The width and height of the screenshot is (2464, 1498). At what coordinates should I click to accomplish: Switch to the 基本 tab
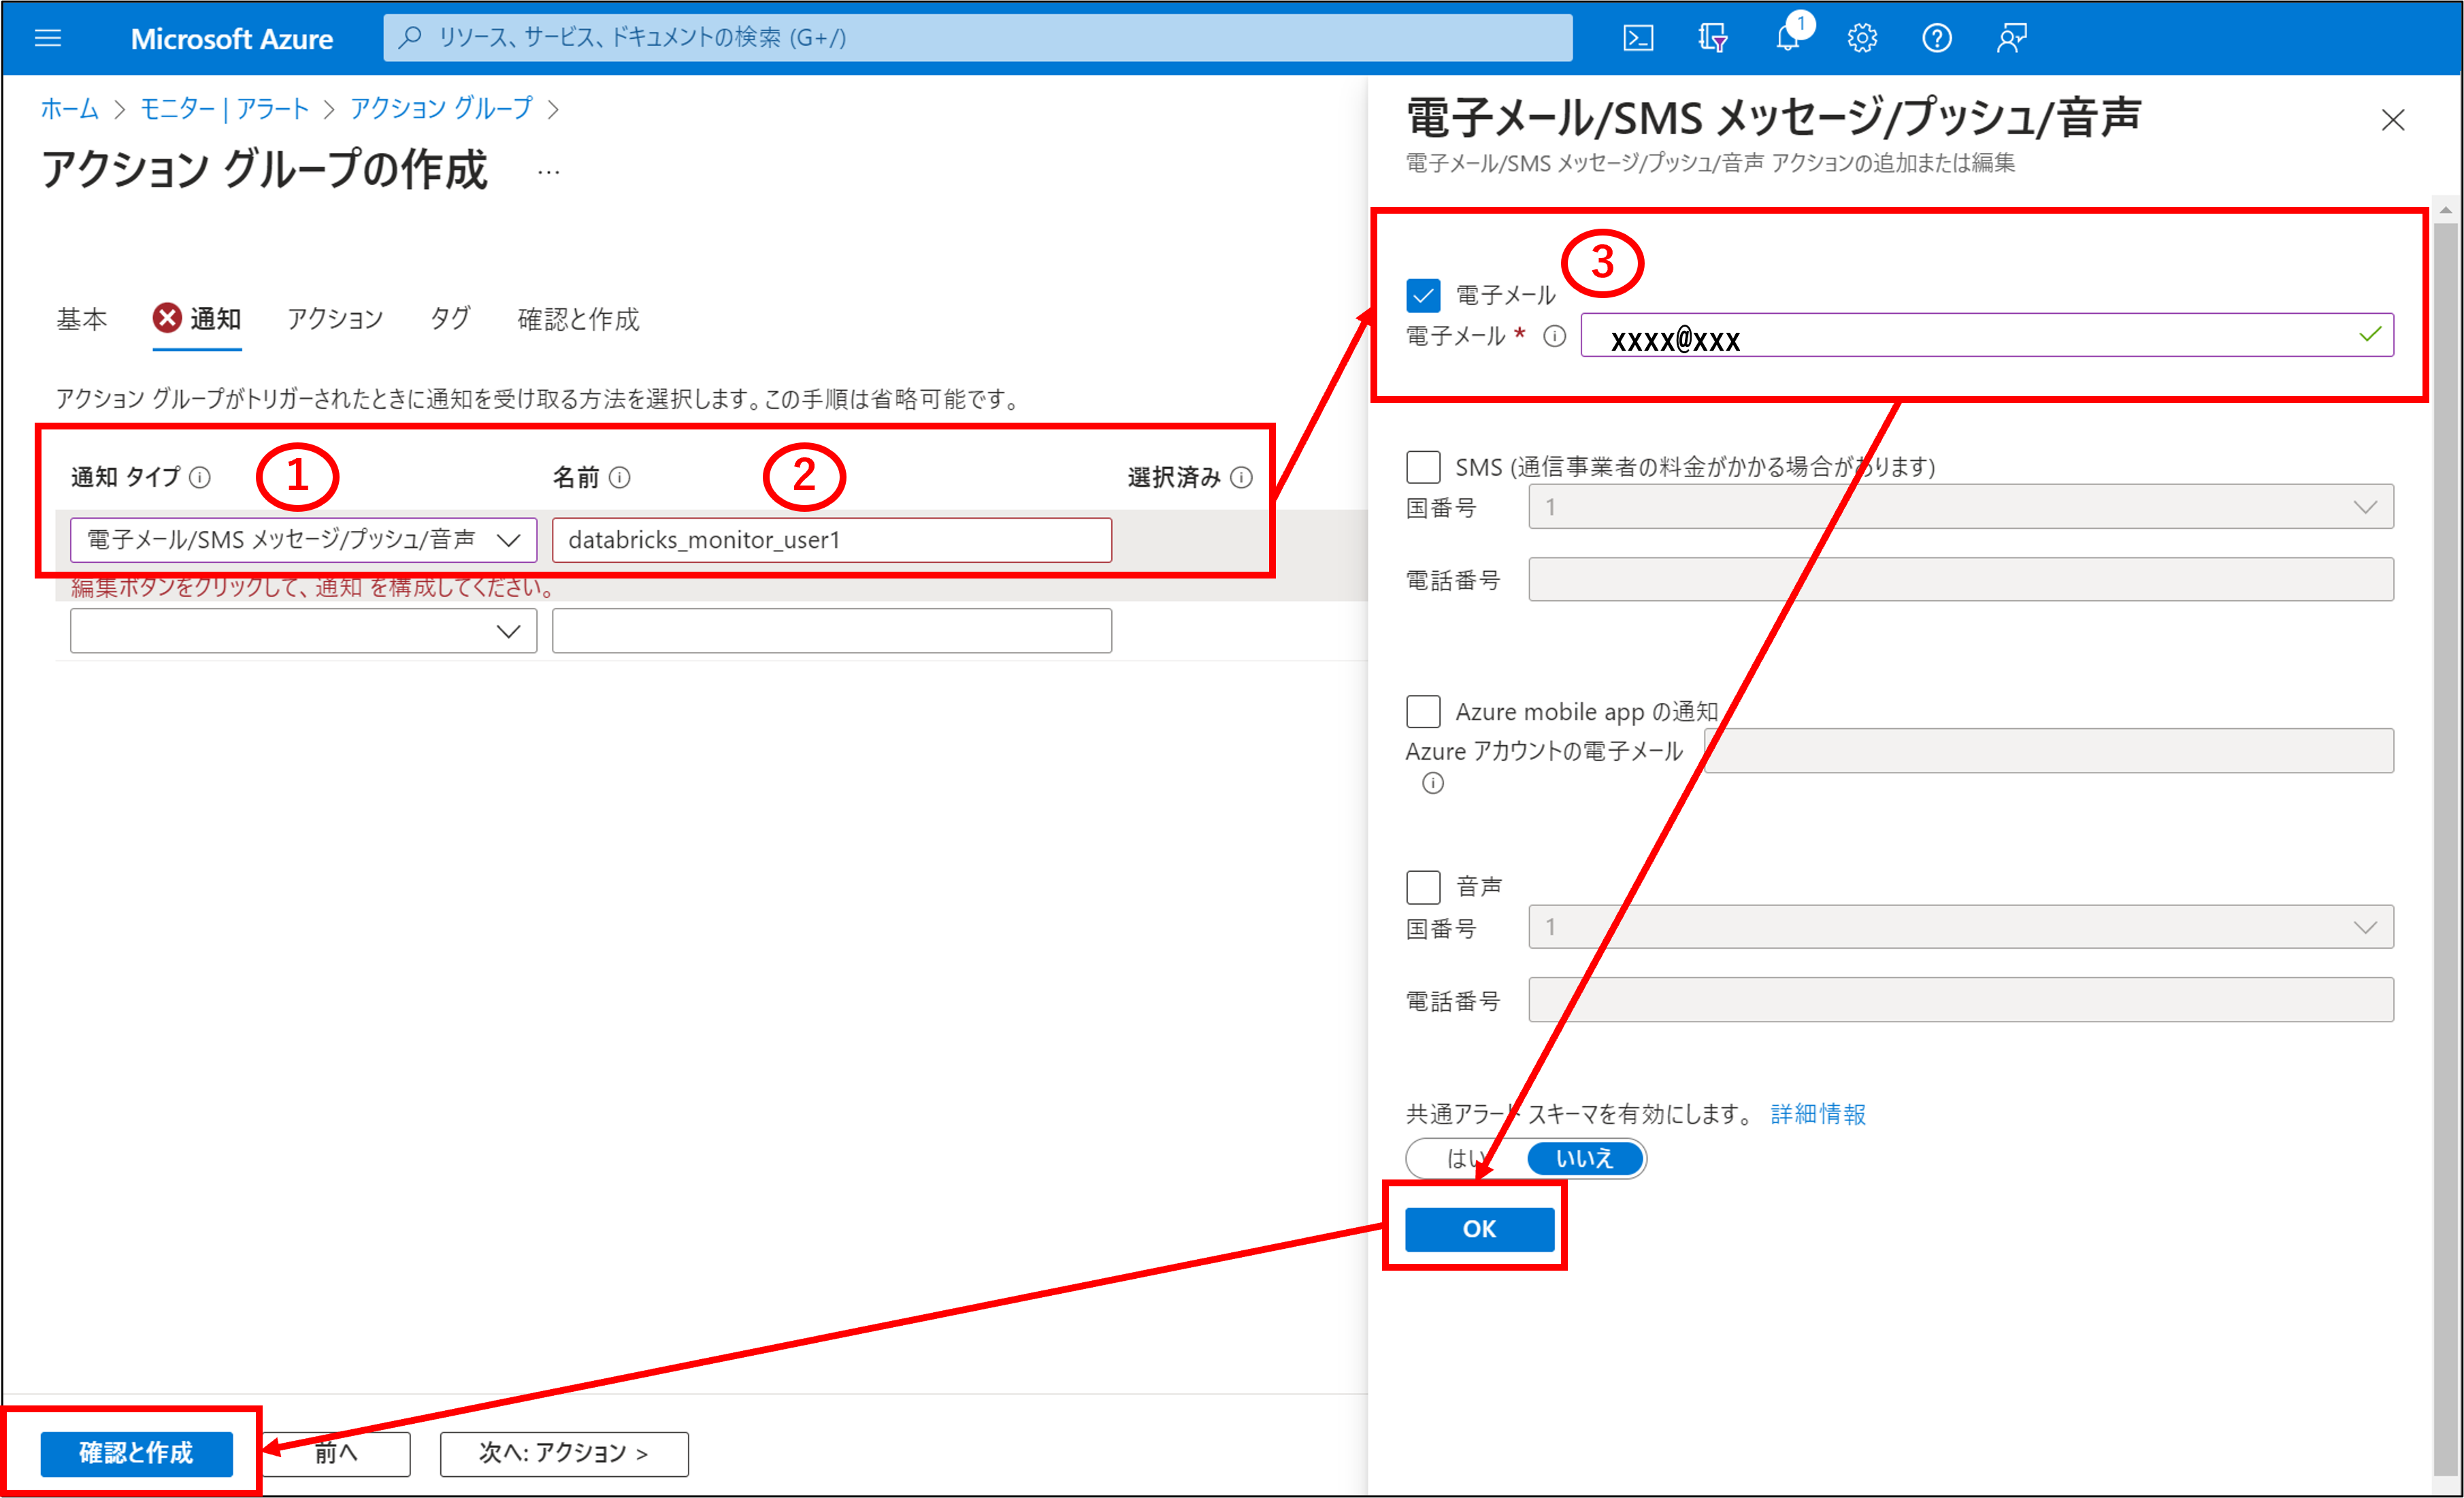(x=81, y=319)
